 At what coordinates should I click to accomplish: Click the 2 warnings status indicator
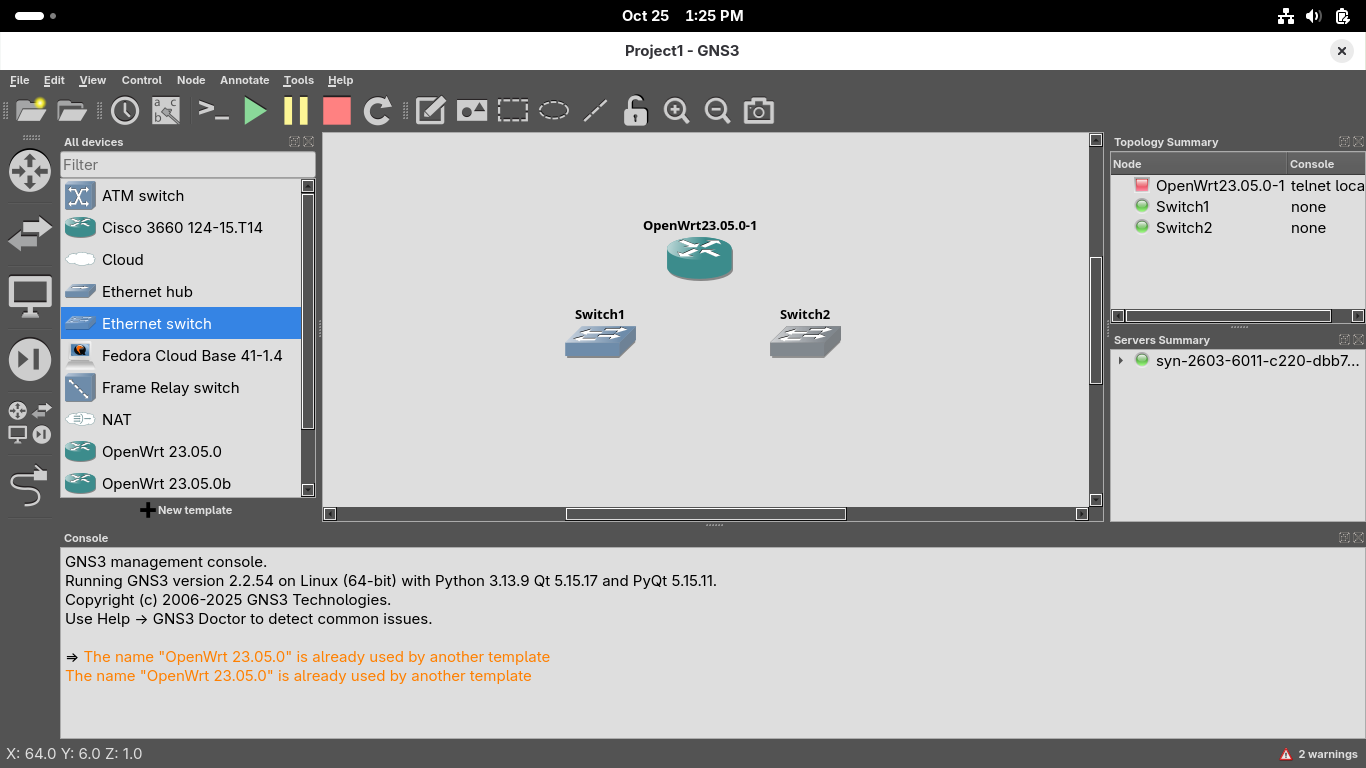[x=1318, y=754]
